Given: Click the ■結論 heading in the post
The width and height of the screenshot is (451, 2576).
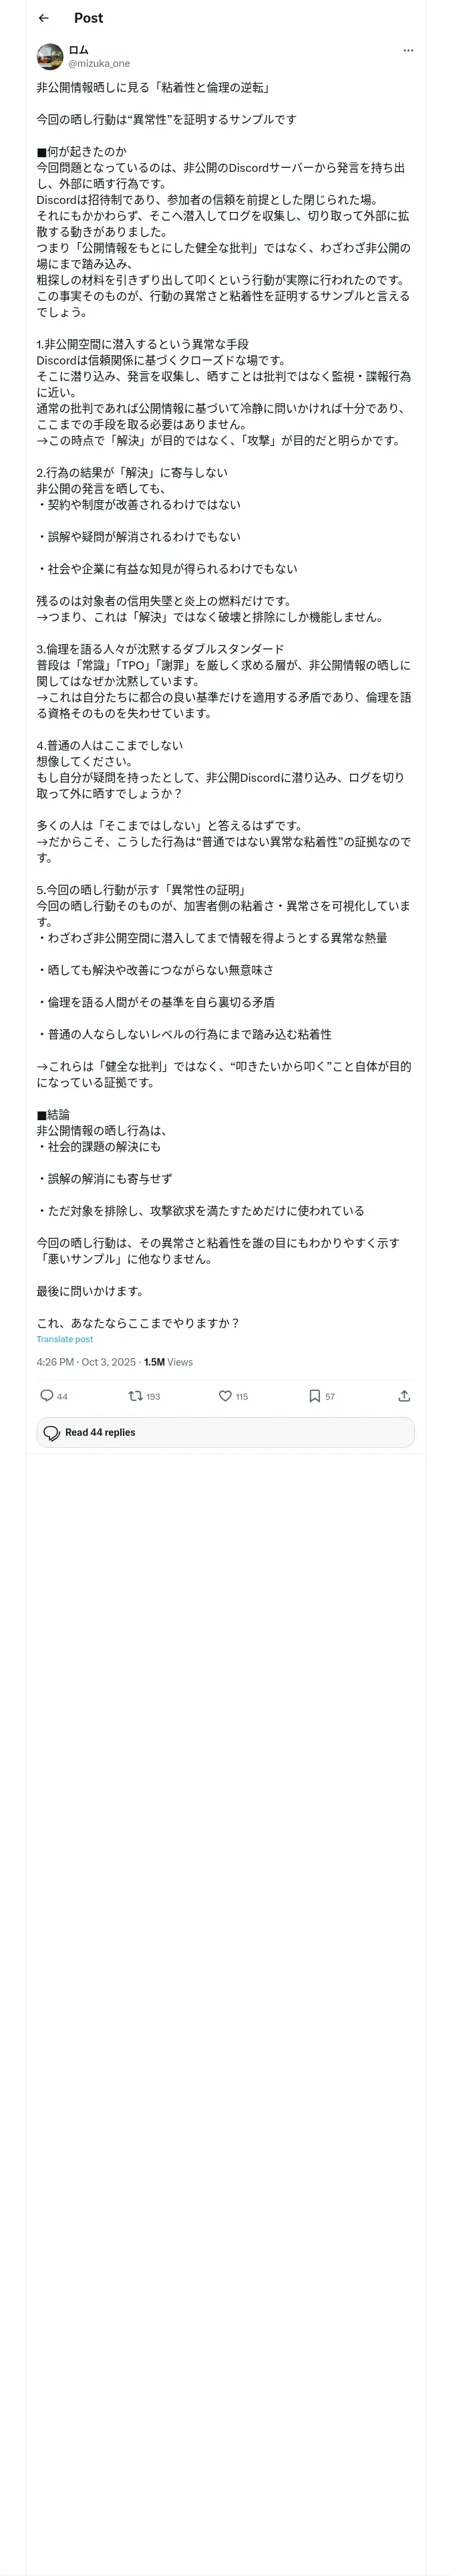Looking at the screenshot, I should [53, 1114].
